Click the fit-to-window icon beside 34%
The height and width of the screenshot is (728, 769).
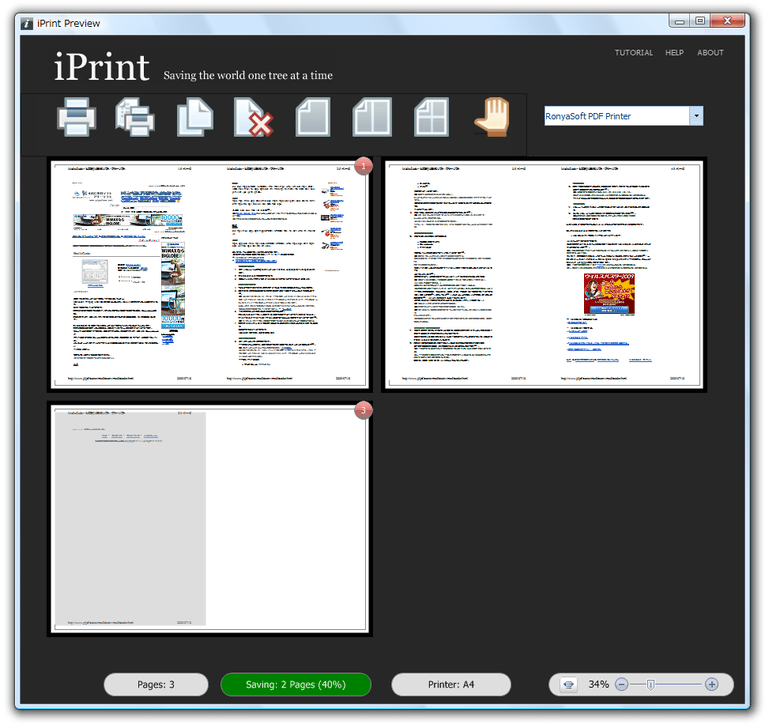coord(568,684)
